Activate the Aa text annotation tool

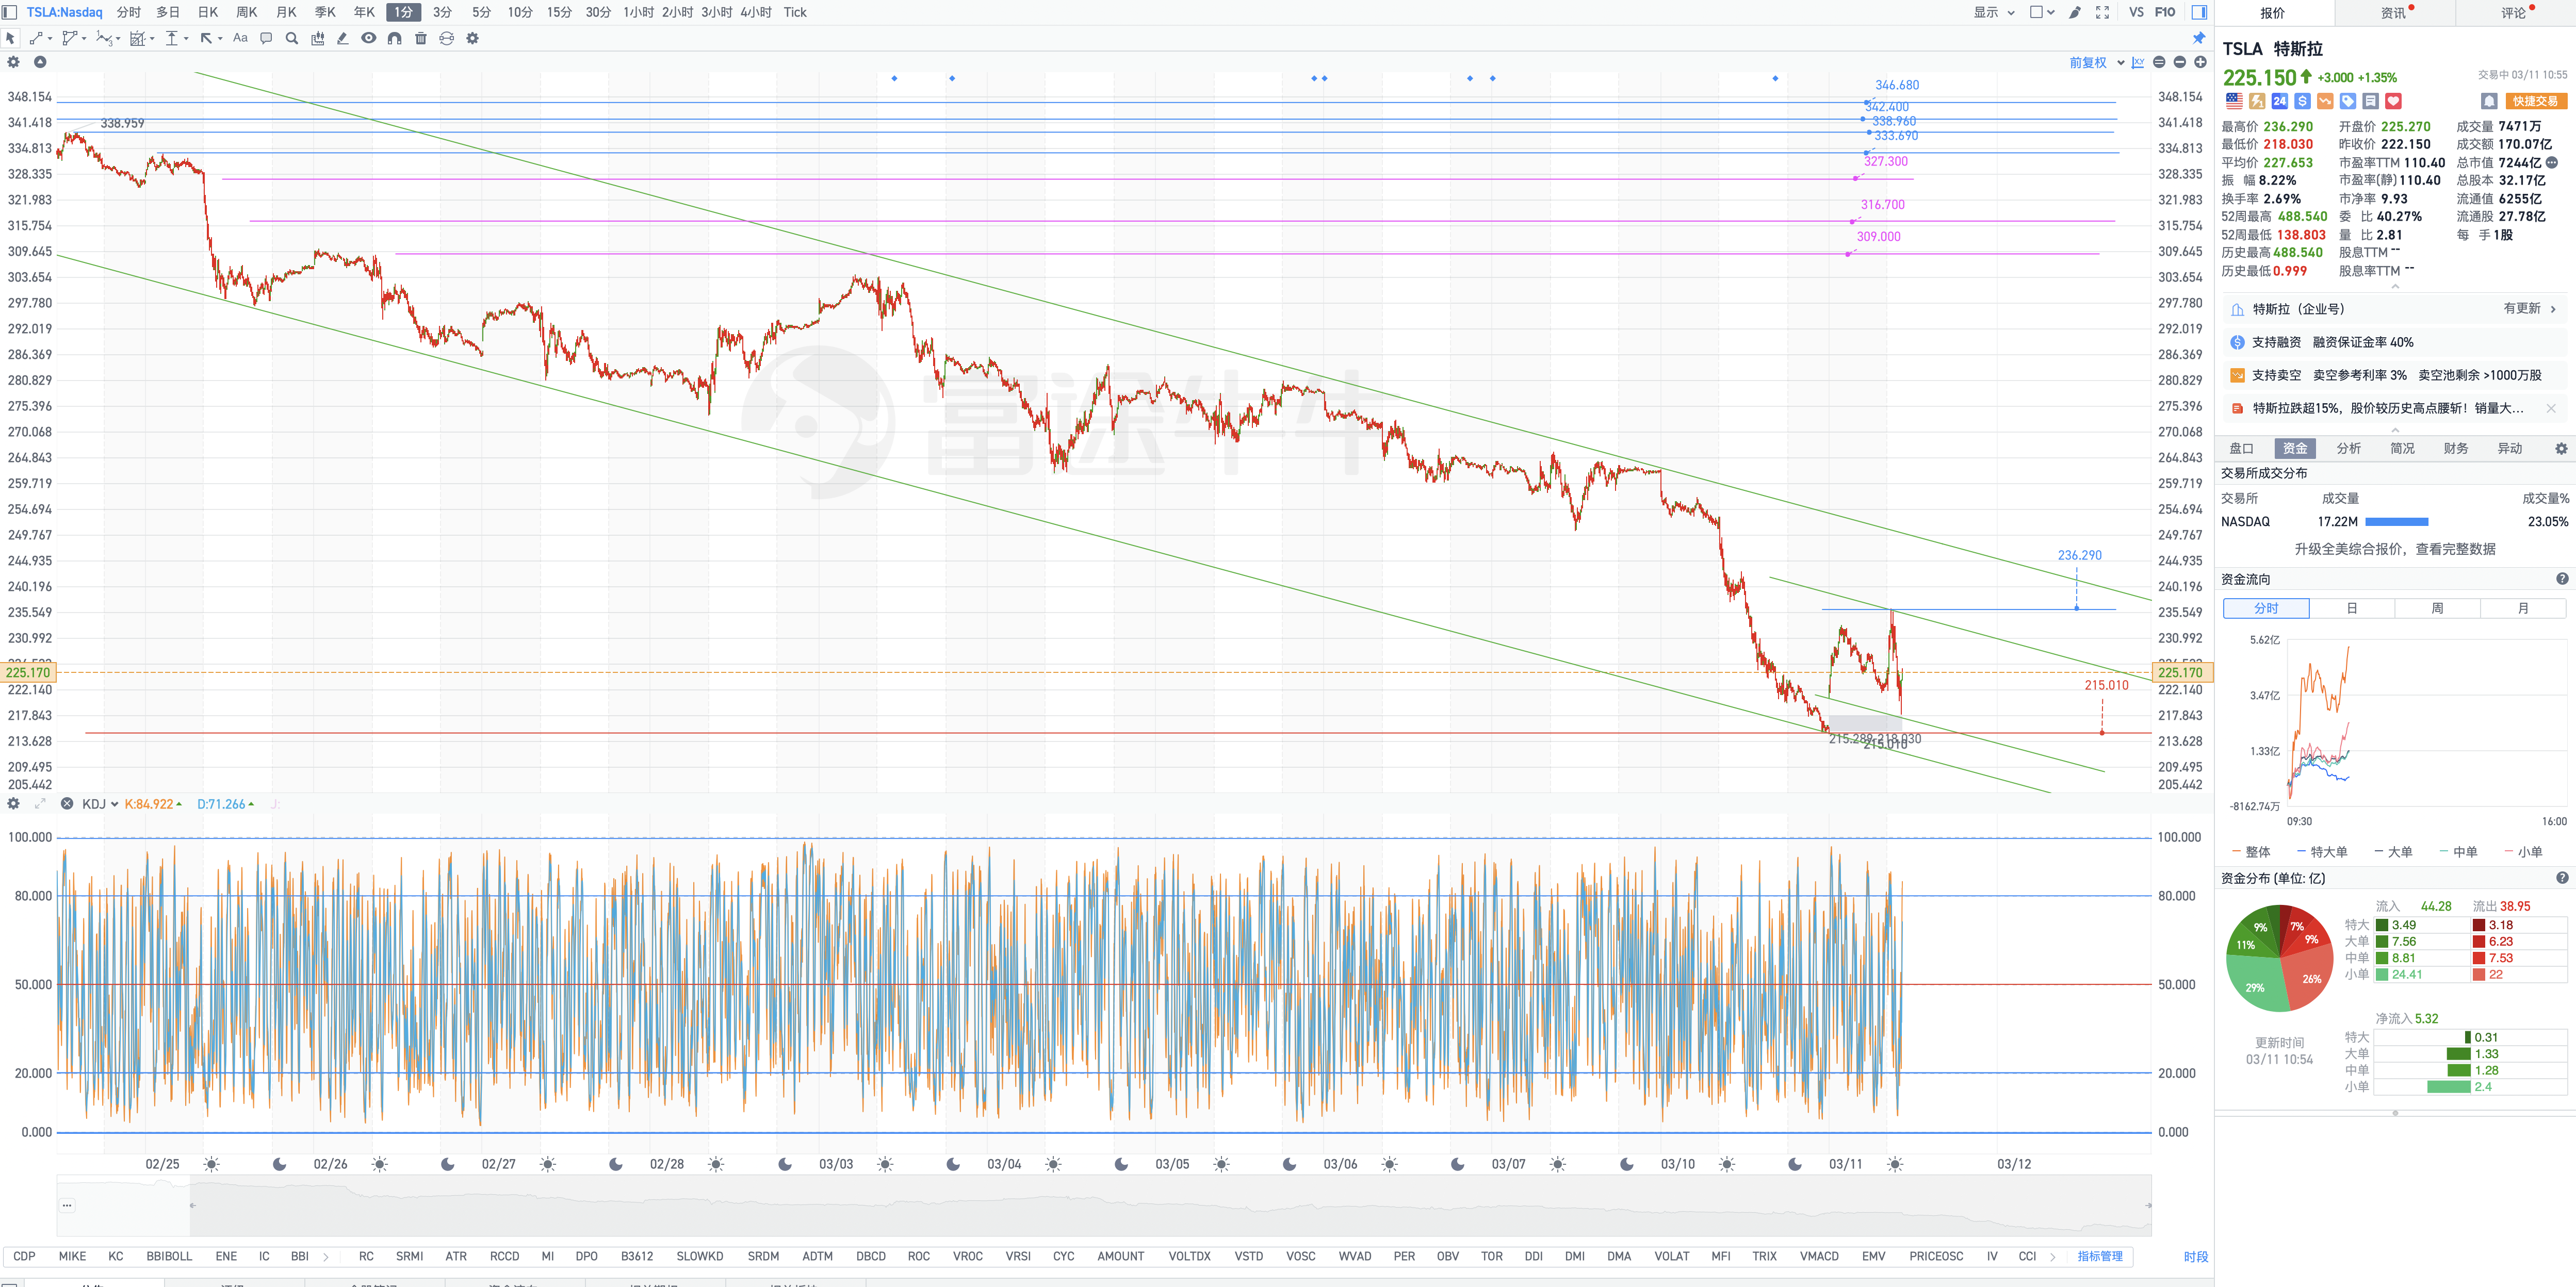click(x=240, y=38)
